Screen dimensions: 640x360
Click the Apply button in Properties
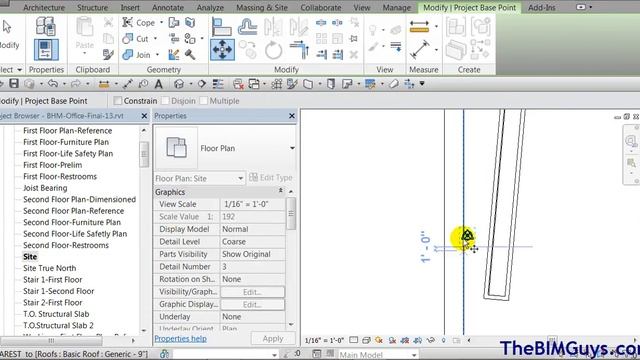273,338
